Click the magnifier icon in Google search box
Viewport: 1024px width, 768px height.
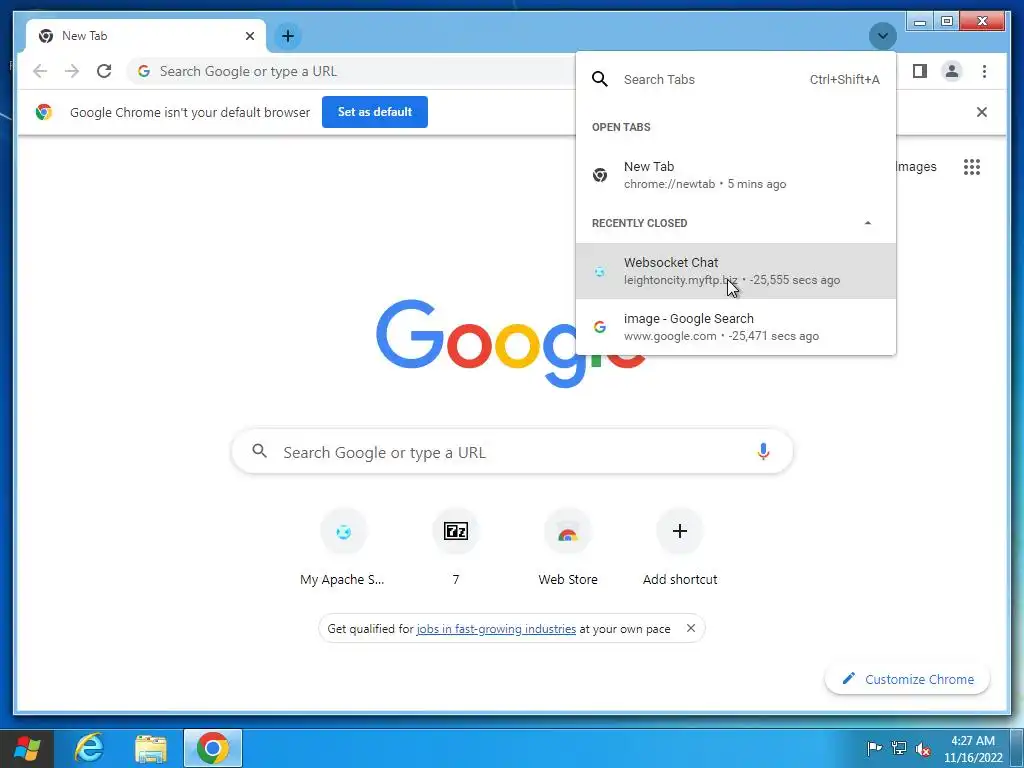click(x=259, y=451)
